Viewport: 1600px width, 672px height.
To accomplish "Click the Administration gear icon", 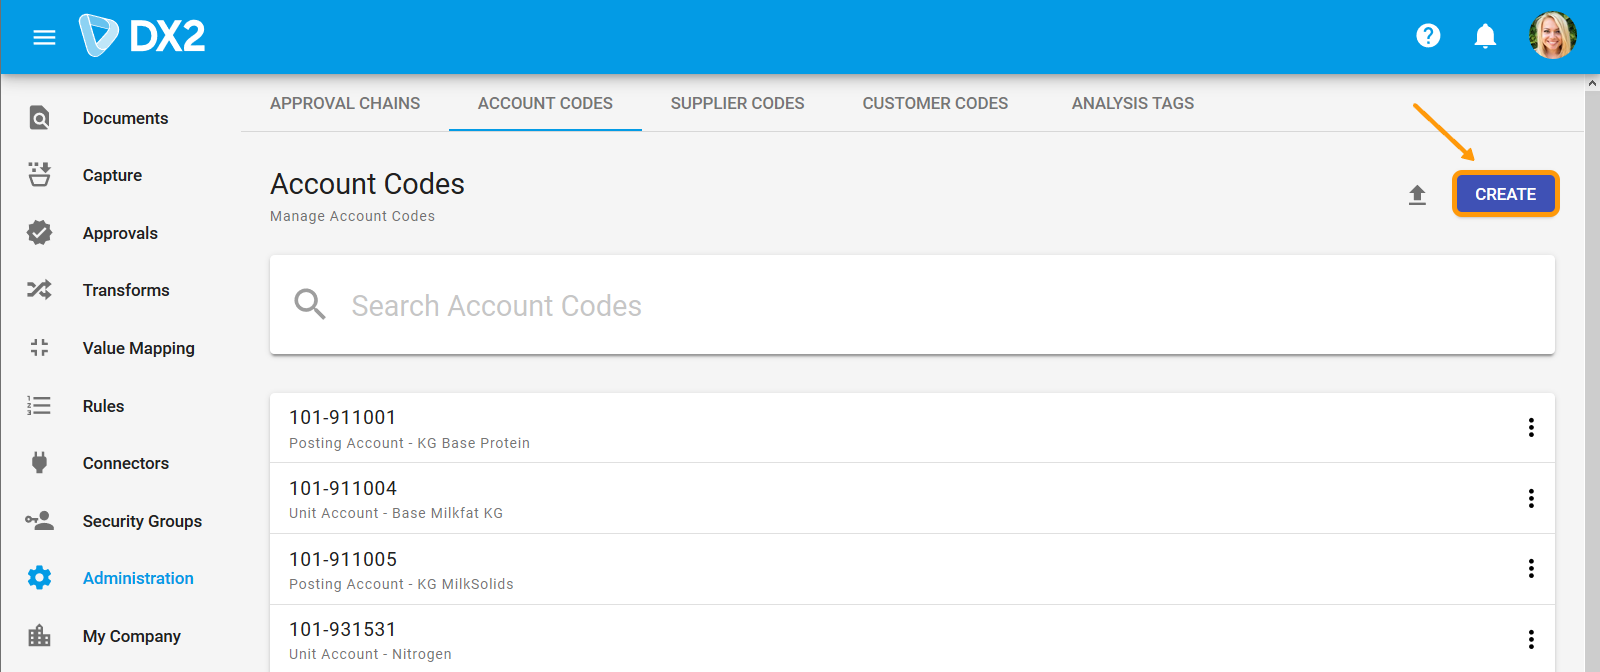I will coord(39,578).
